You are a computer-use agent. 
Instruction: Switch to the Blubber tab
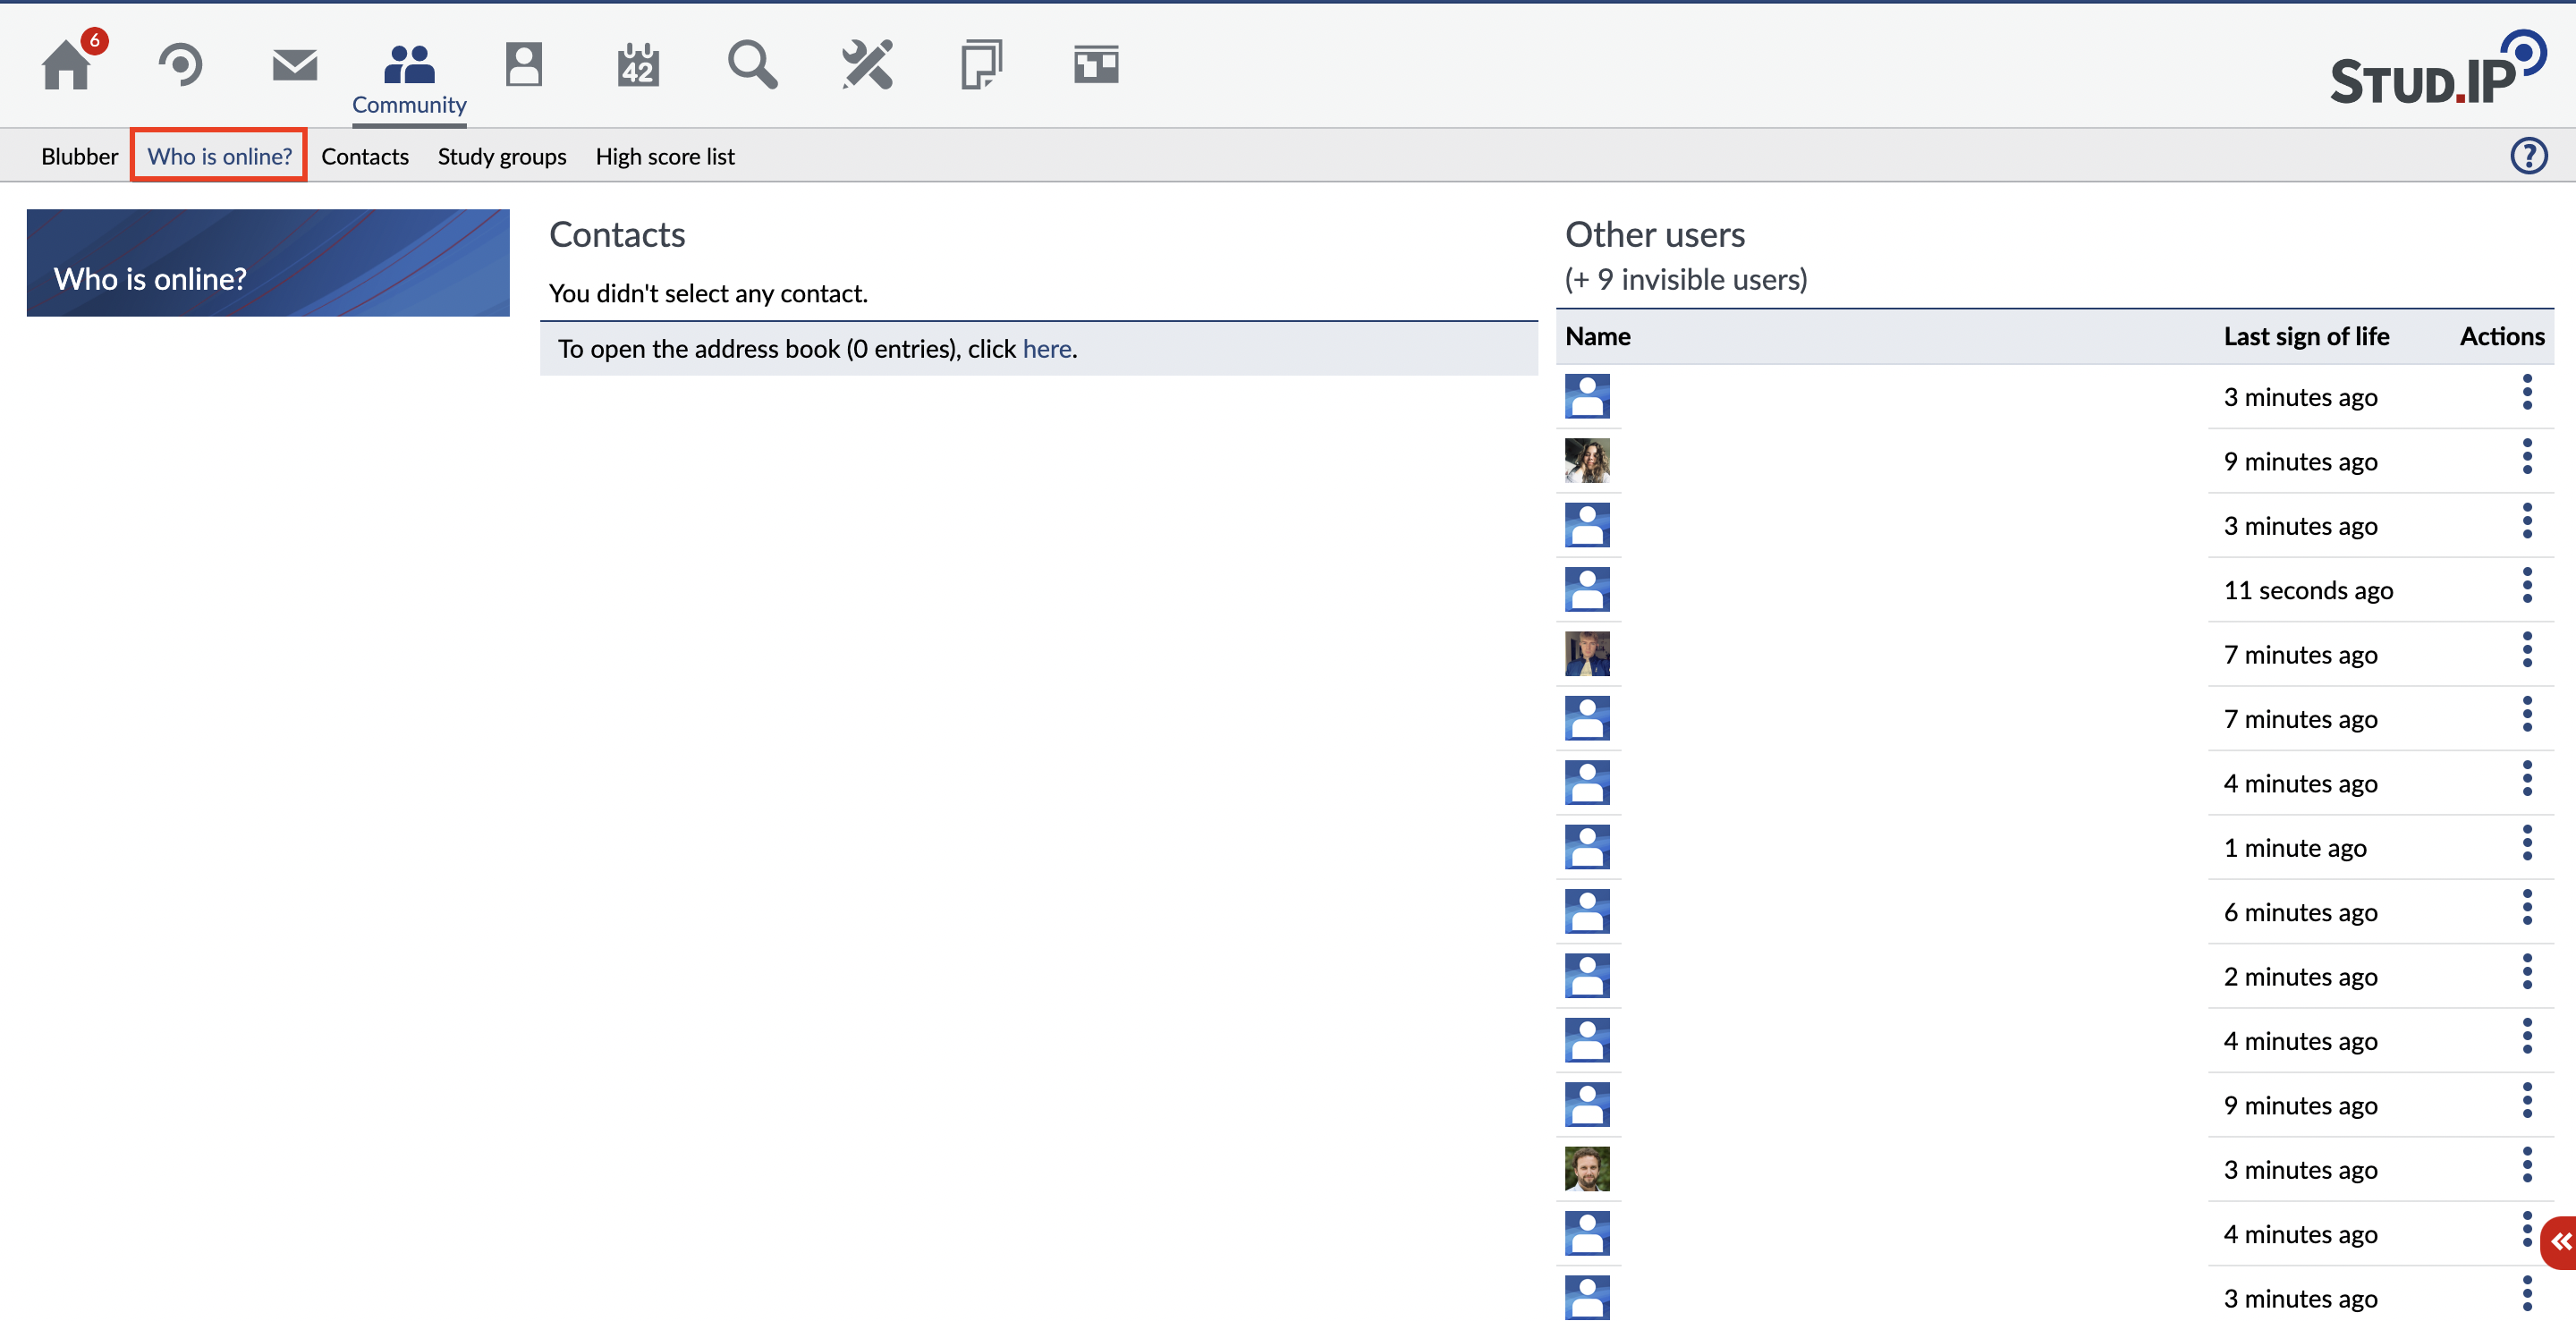click(x=79, y=157)
